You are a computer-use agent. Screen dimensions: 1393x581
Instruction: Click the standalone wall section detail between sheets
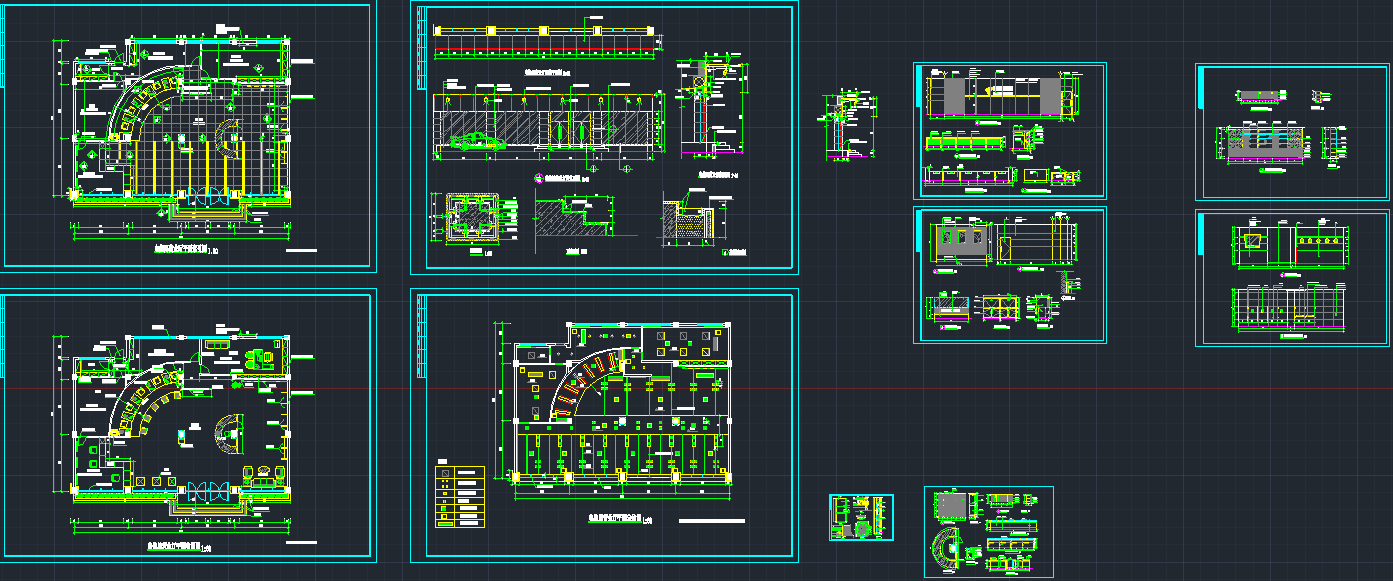coord(848,128)
